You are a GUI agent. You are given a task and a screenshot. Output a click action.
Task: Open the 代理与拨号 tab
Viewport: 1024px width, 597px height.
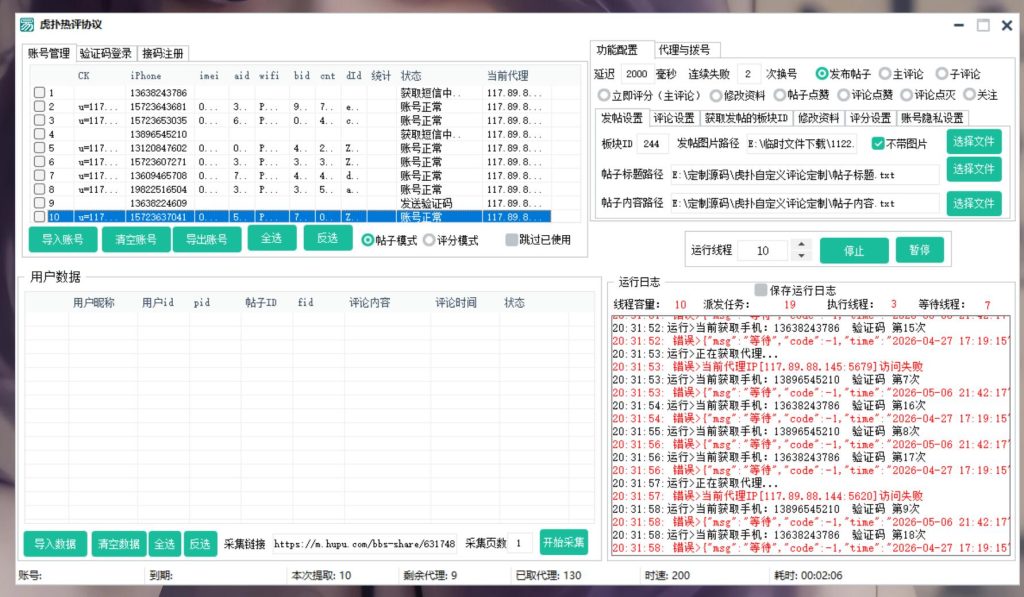[x=684, y=50]
